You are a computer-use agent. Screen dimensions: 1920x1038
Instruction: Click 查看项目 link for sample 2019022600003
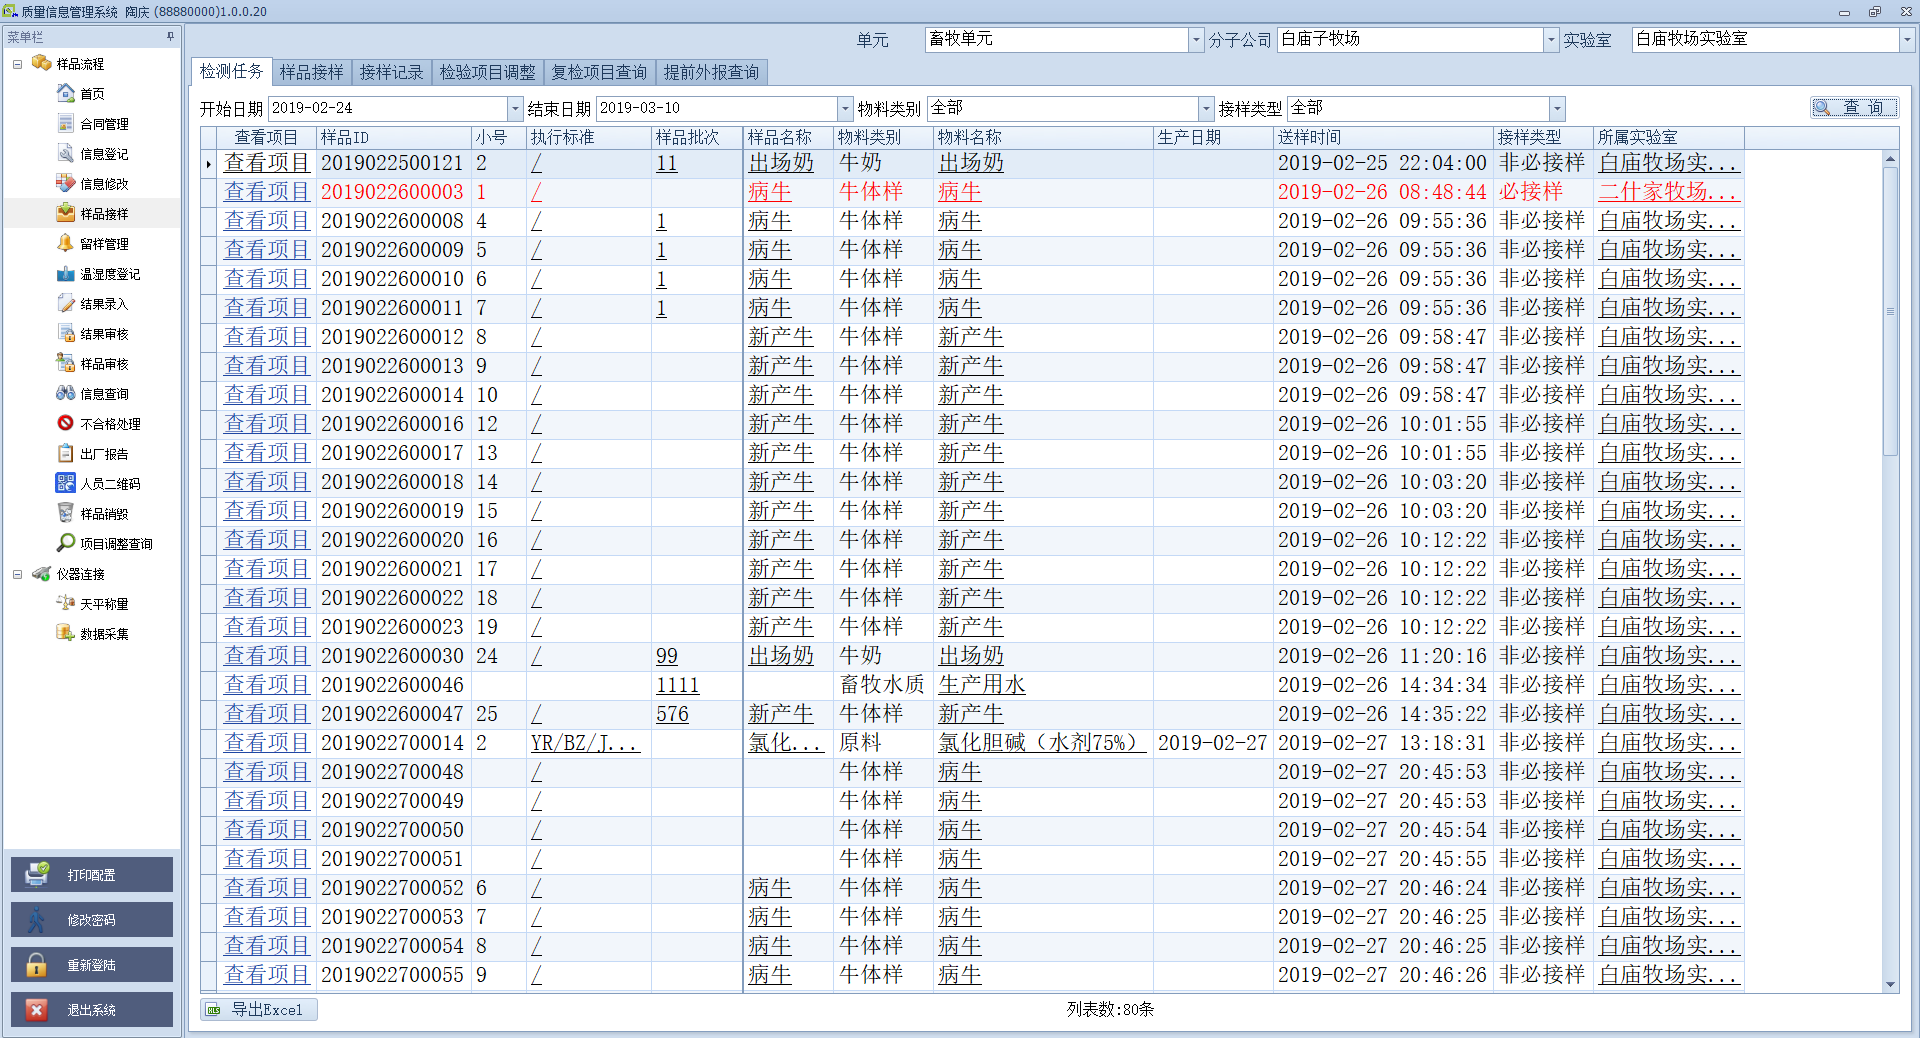click(x=266, y=192)
